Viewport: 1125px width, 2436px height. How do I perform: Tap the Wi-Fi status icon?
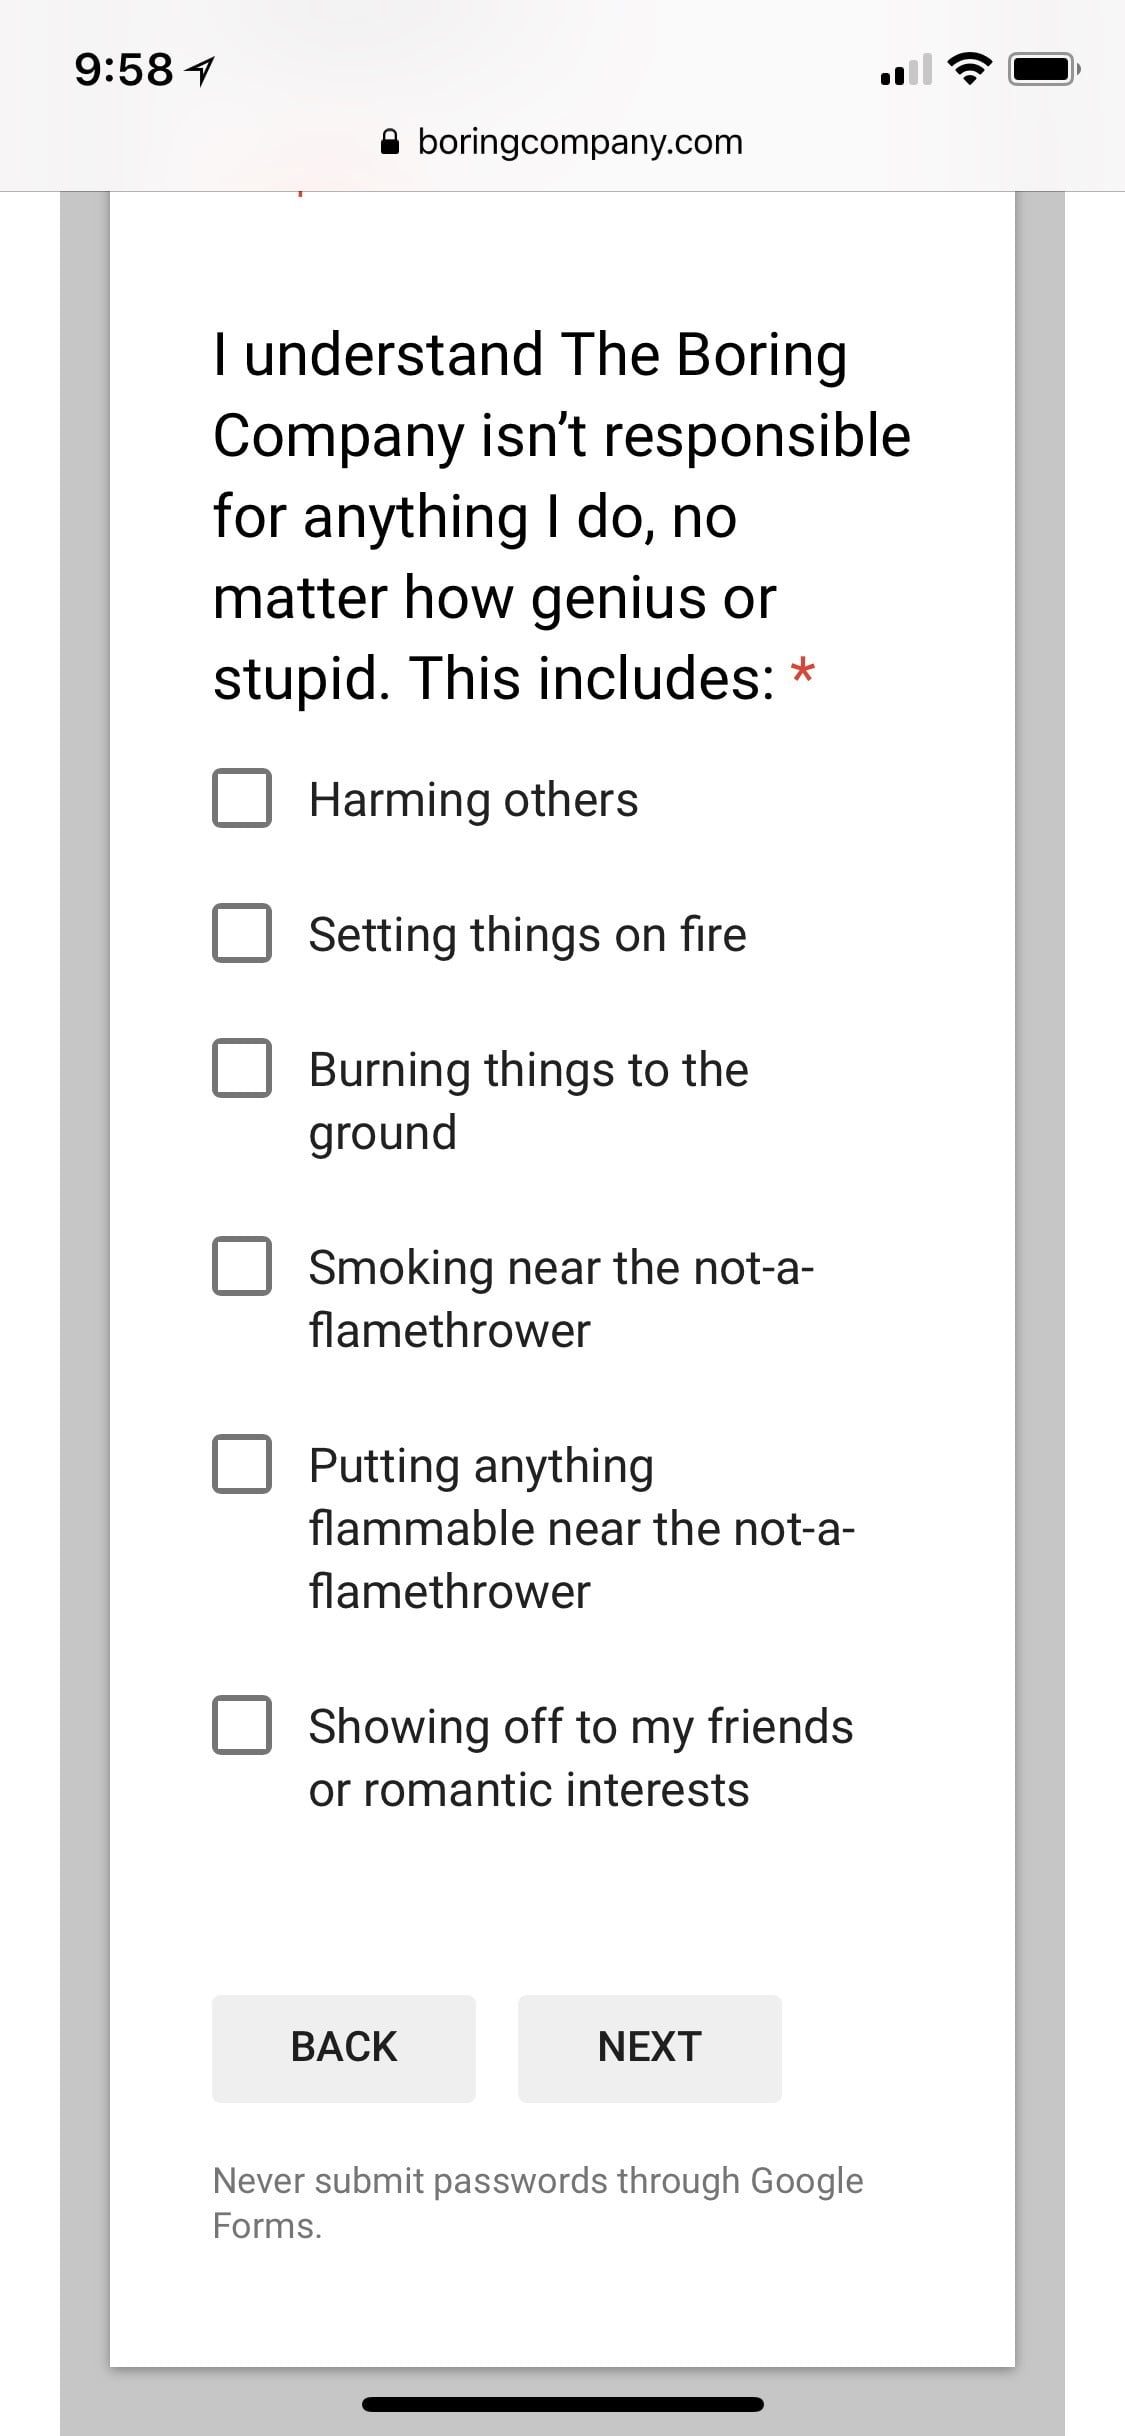(967, 69)
